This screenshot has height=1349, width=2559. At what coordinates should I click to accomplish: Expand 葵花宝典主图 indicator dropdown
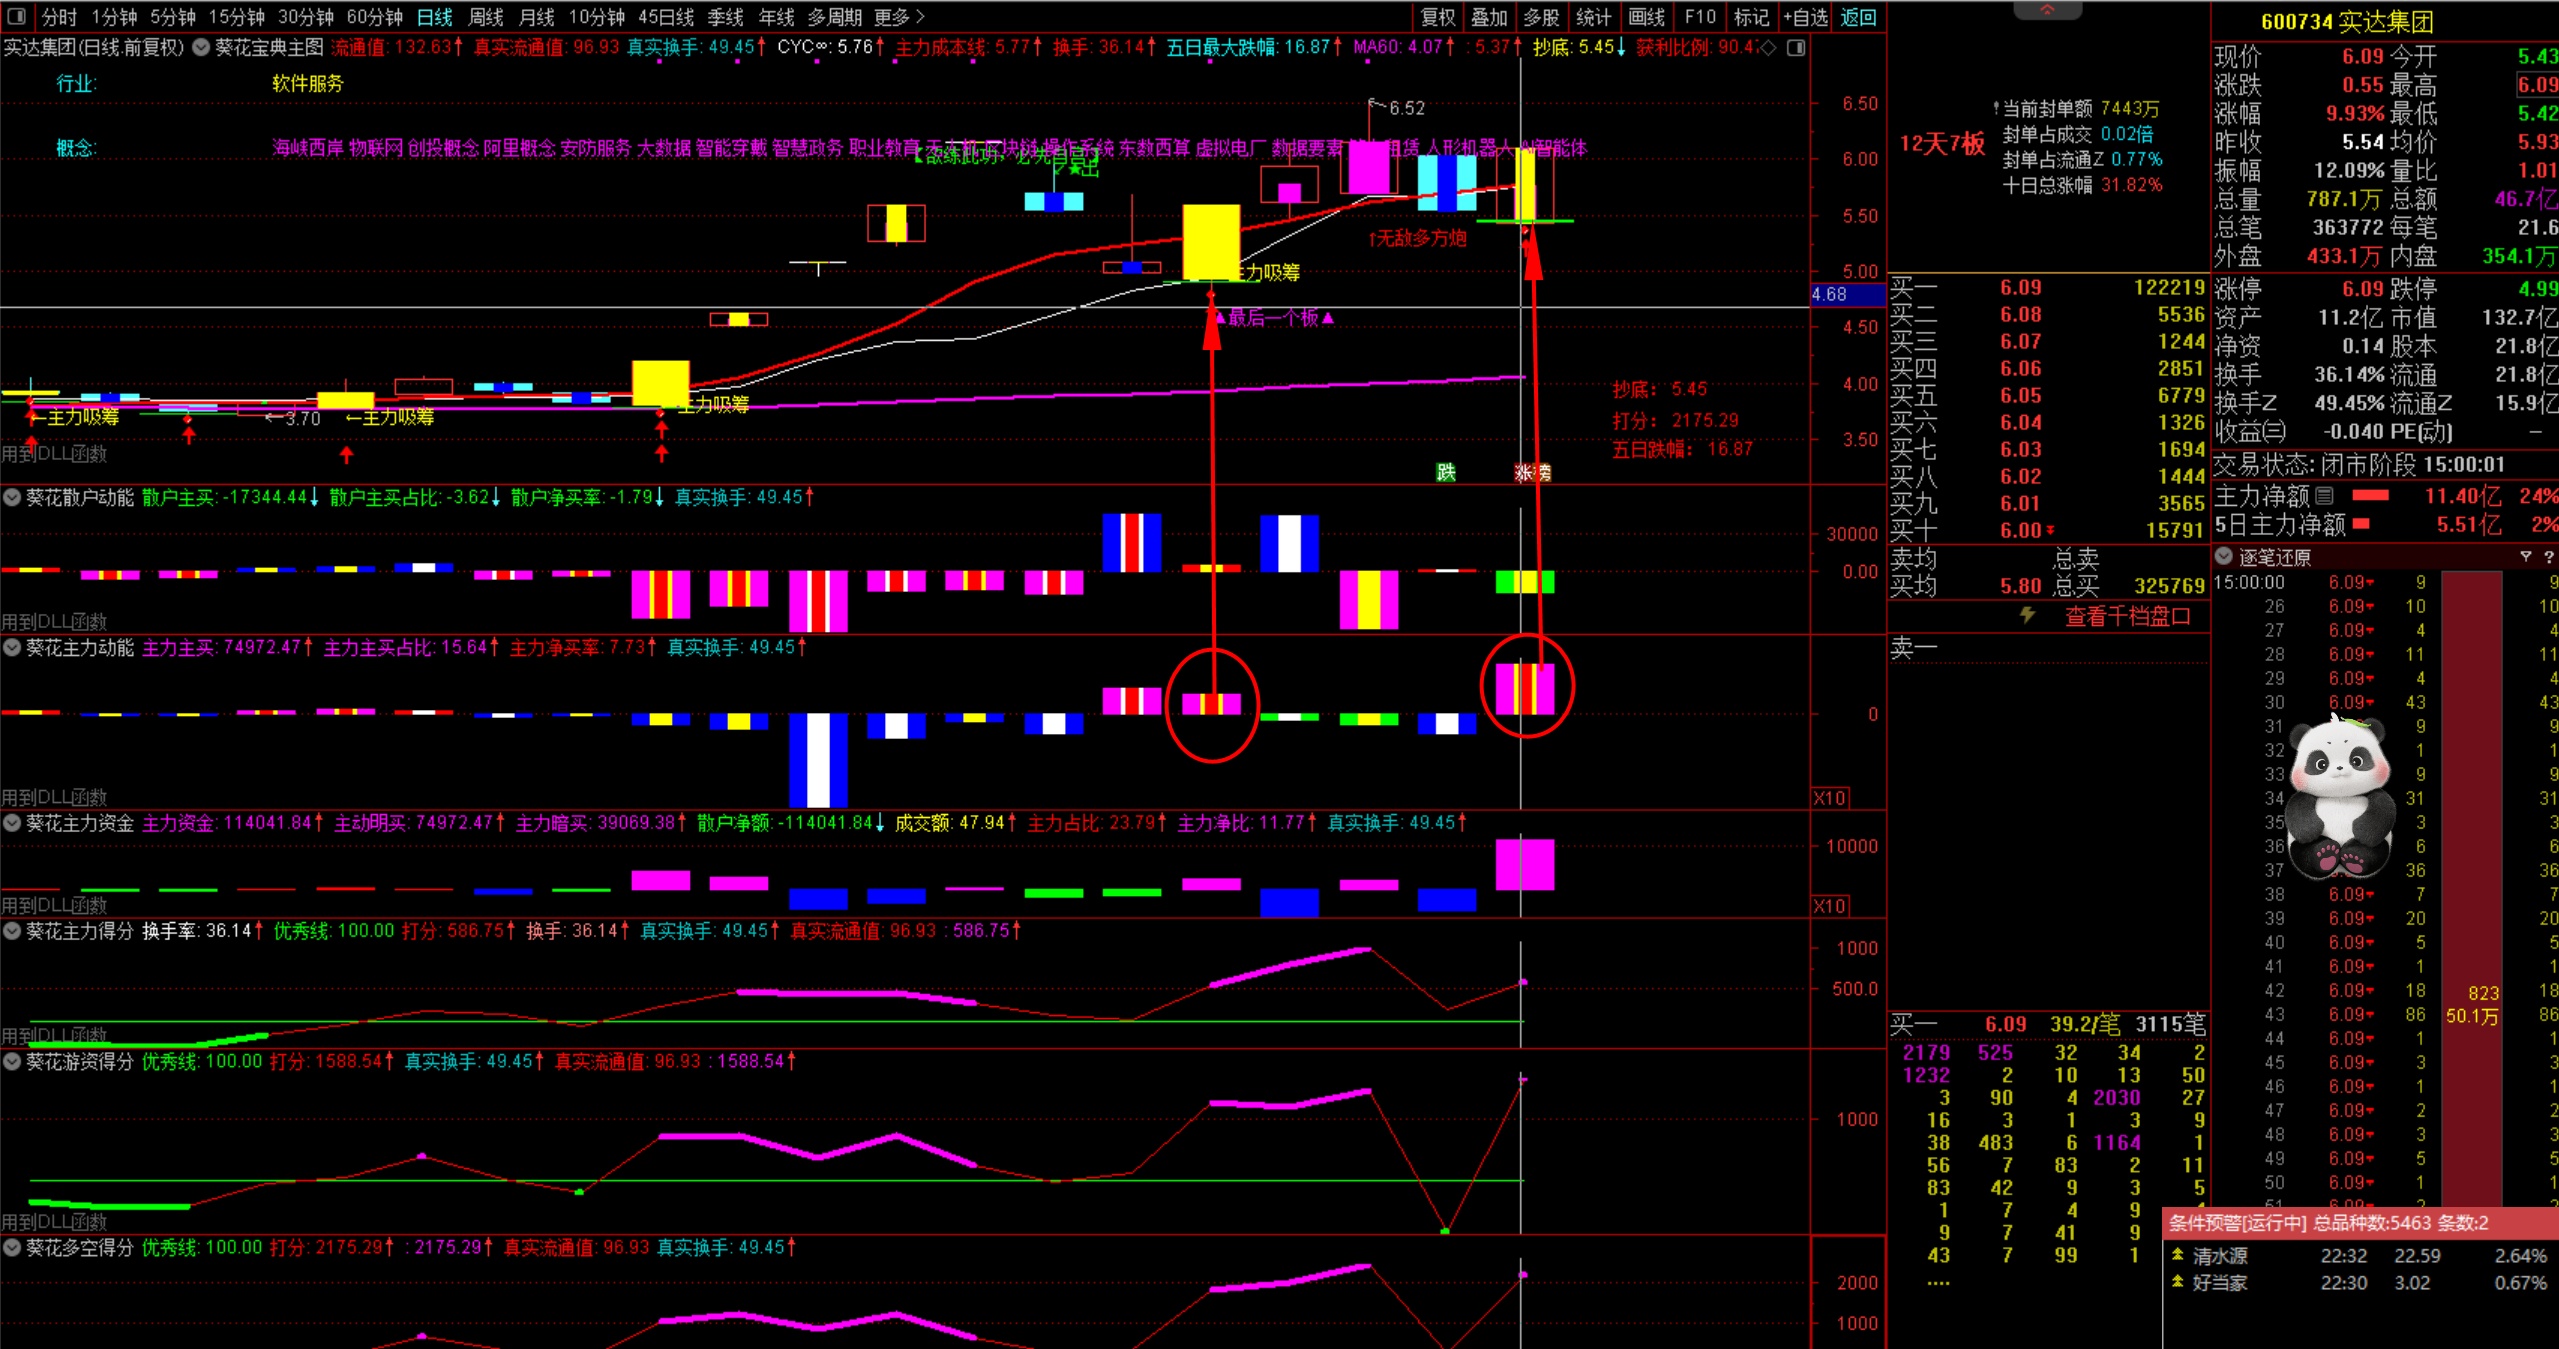pyautogui.click(x=201, y=47)
